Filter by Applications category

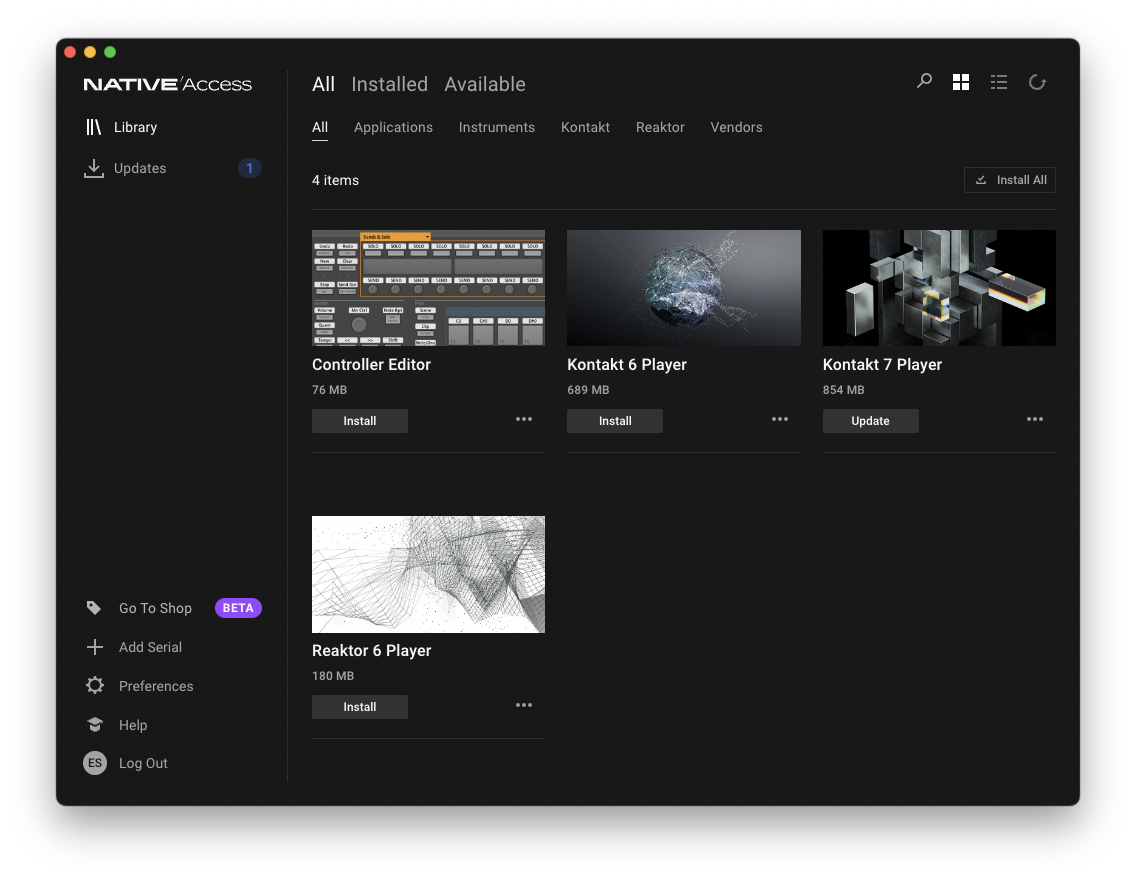pyautogui.click(x=393, y=127)
